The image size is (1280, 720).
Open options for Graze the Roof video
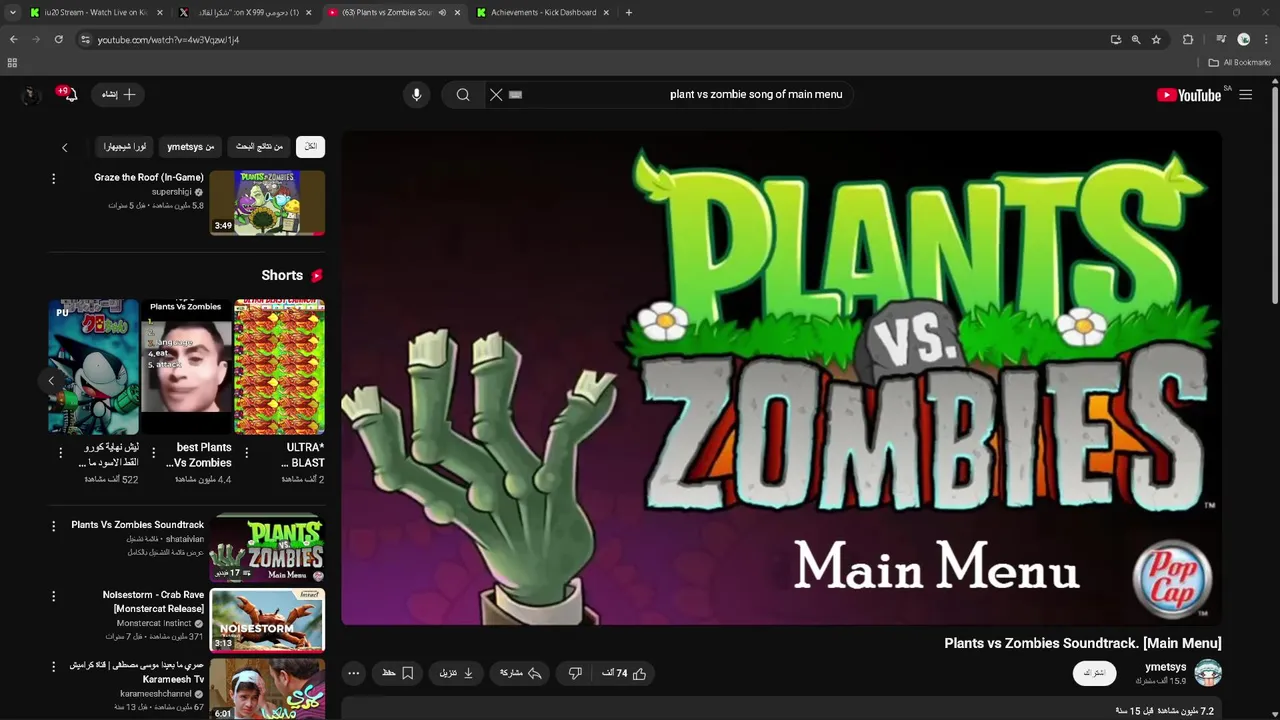pos(54,179)
